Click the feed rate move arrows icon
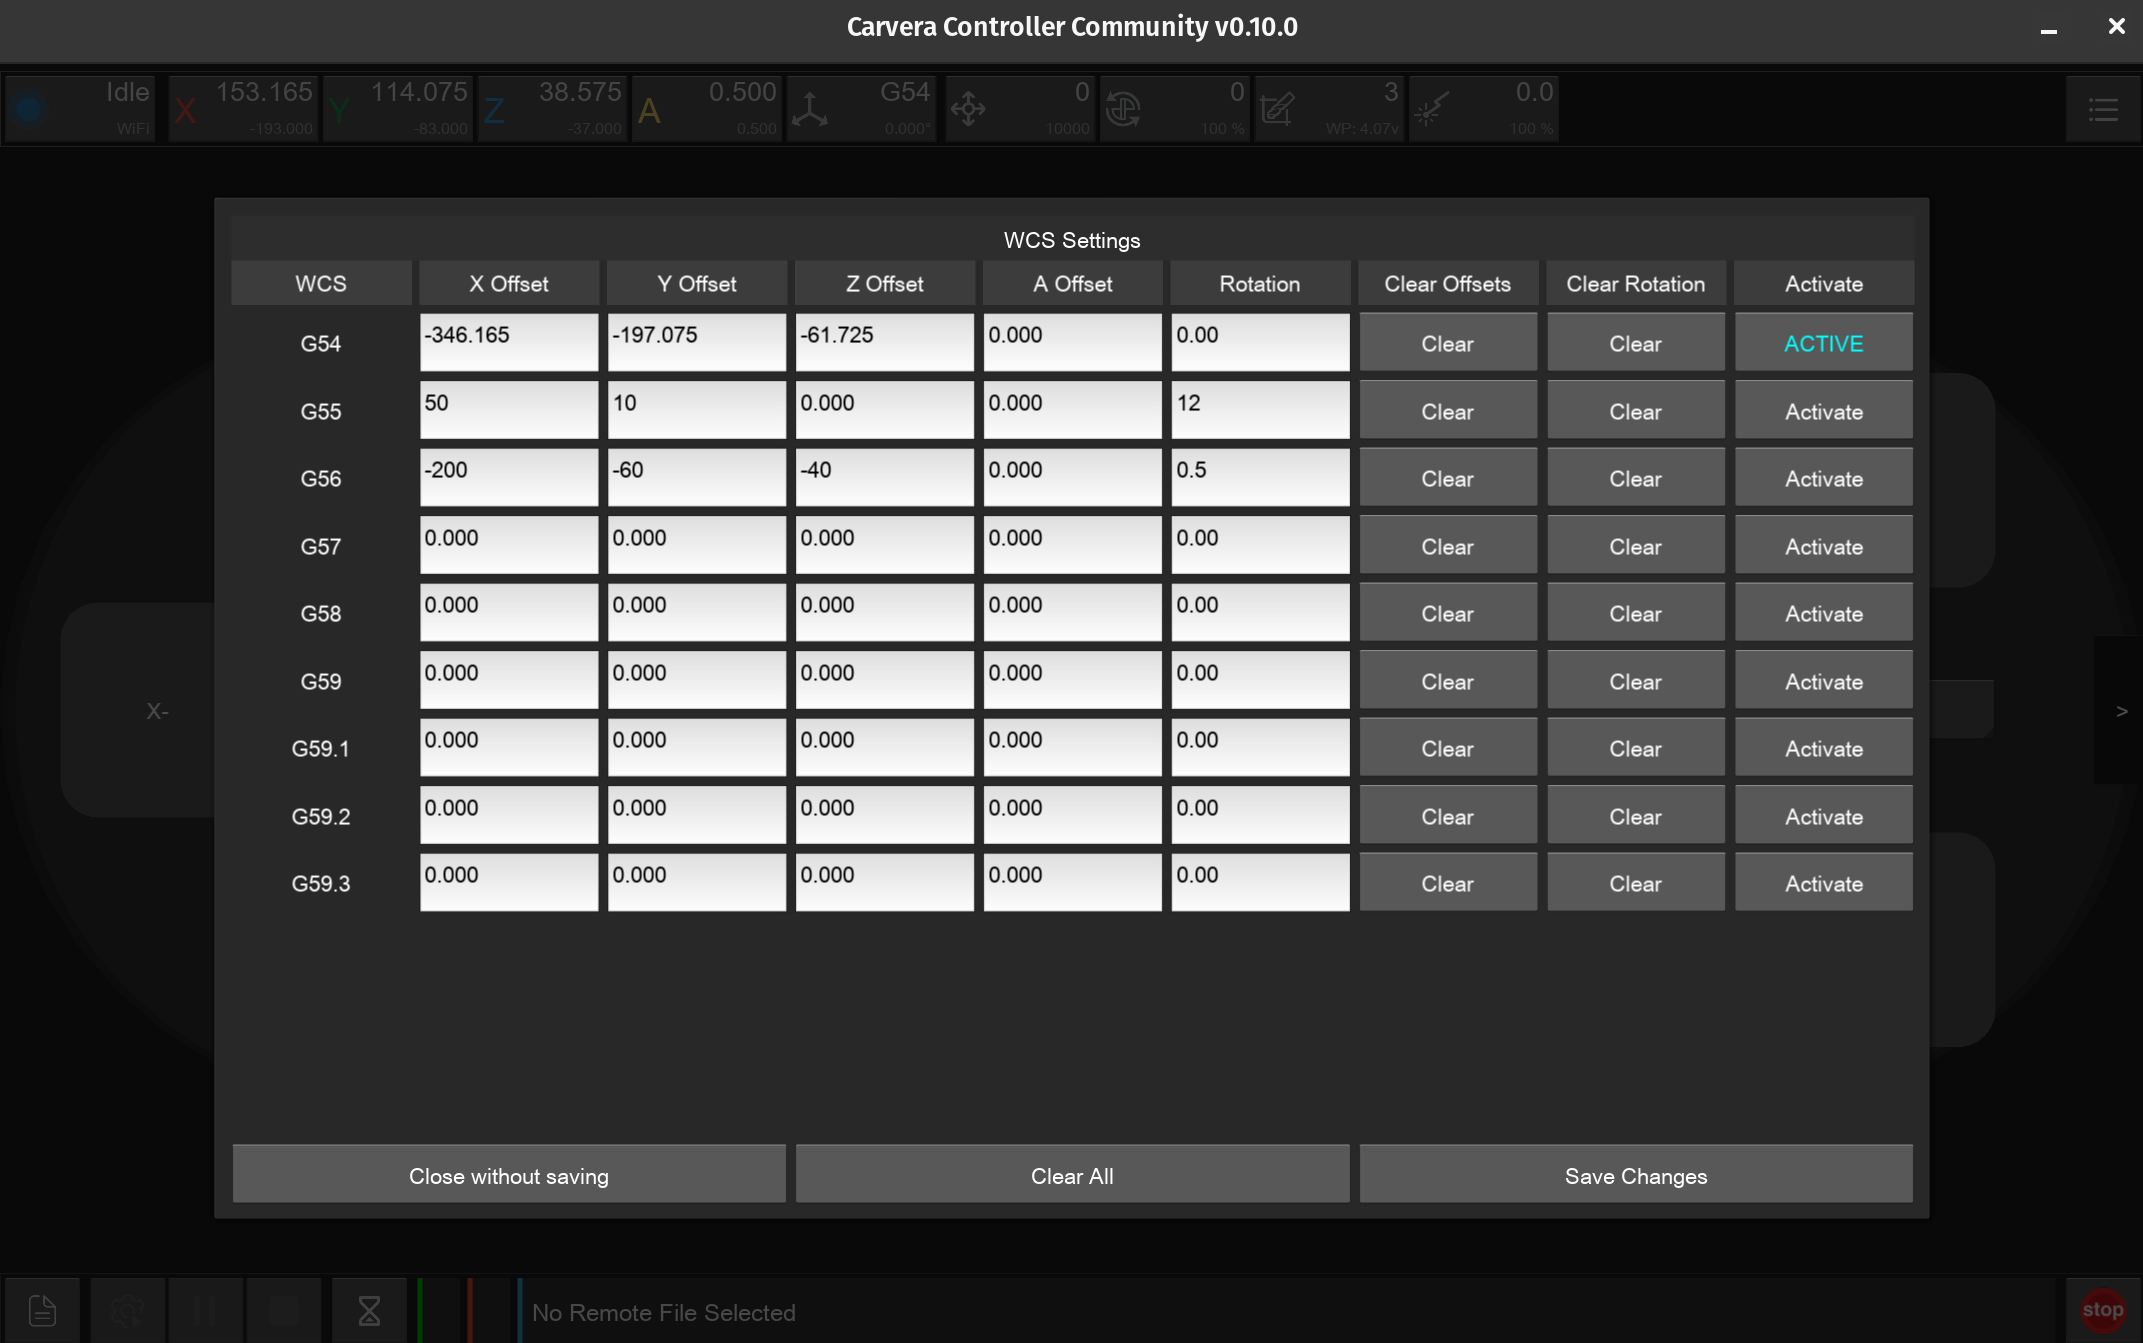Viewport: 2143px width, 1343px height. coord(968,109)
